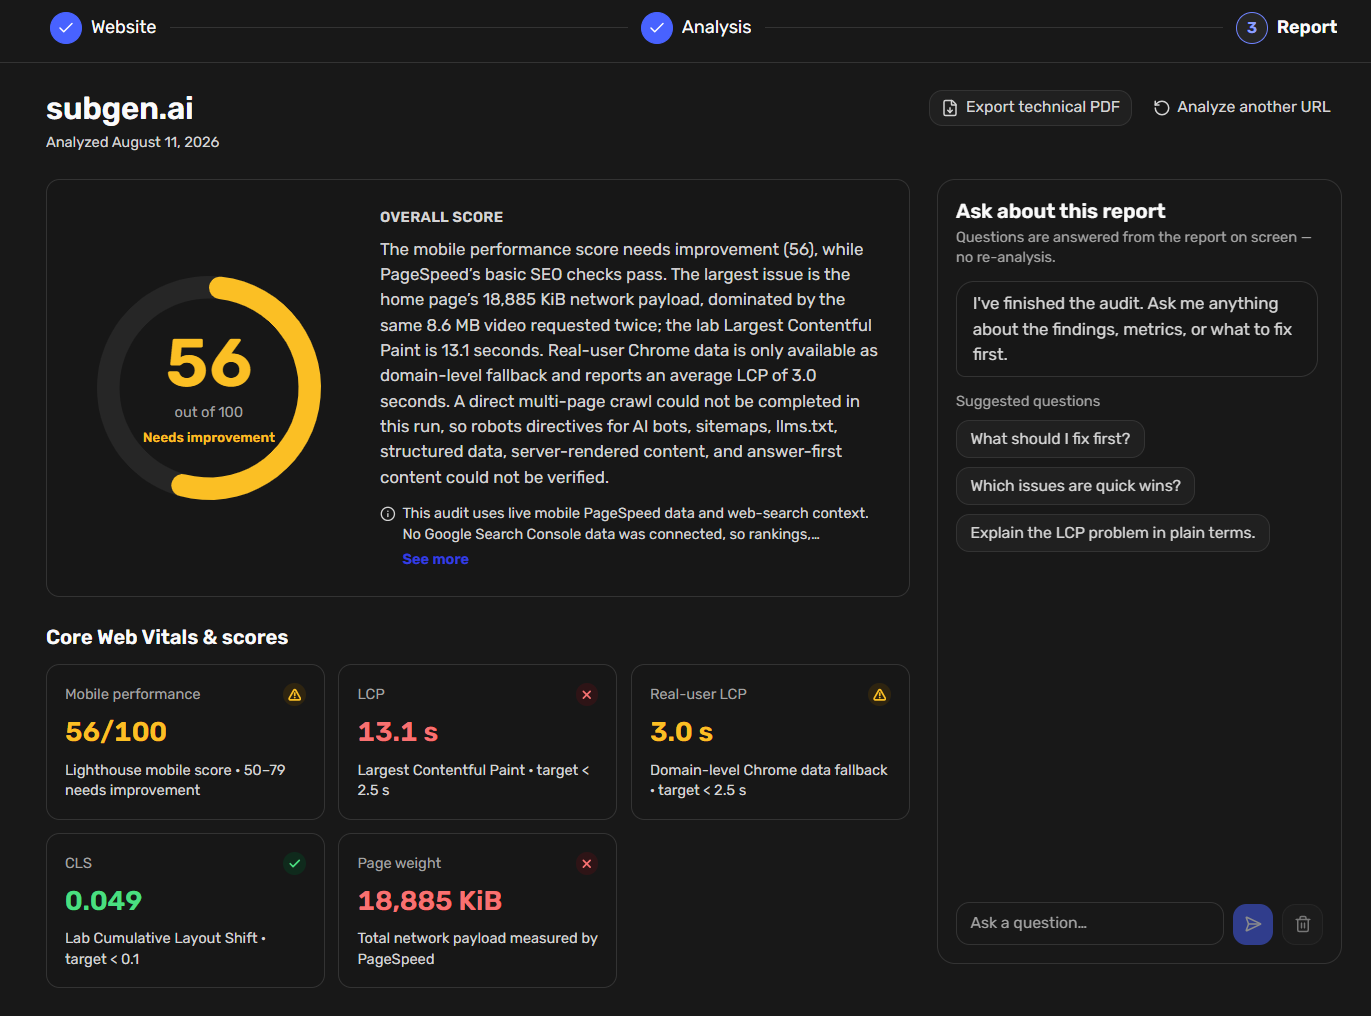The width and height of the screenshot is (1371, 1016).
Task: Click the red X icon on Page weight card
Action: [587, 863]
